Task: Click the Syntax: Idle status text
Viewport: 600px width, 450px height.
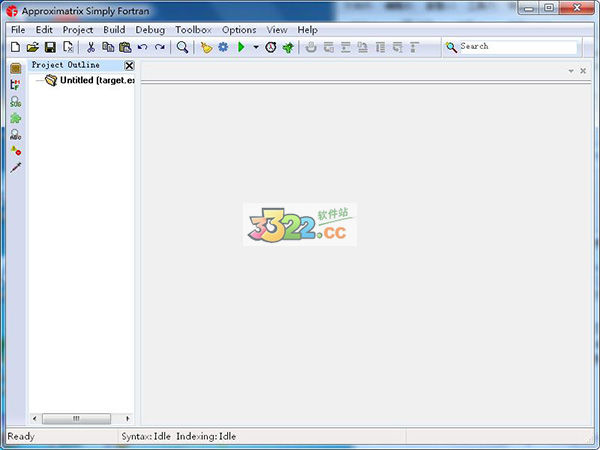Action: click(x=146, y=436)
